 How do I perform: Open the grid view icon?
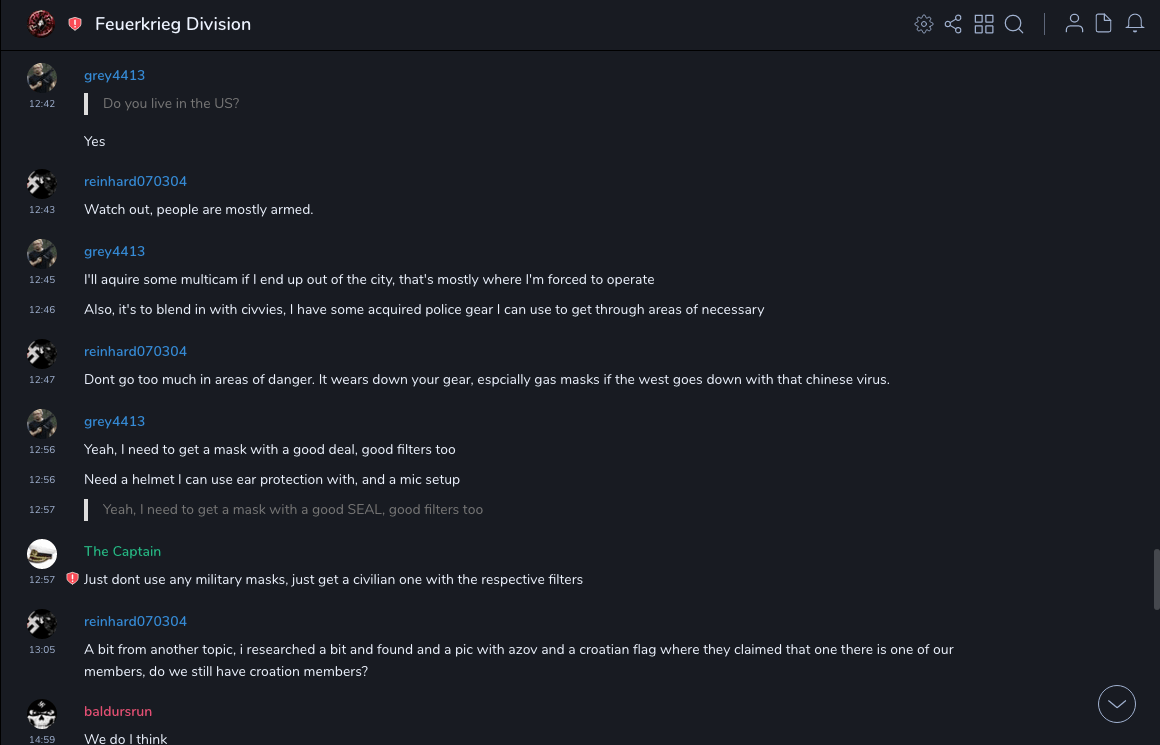pos(984,24)
